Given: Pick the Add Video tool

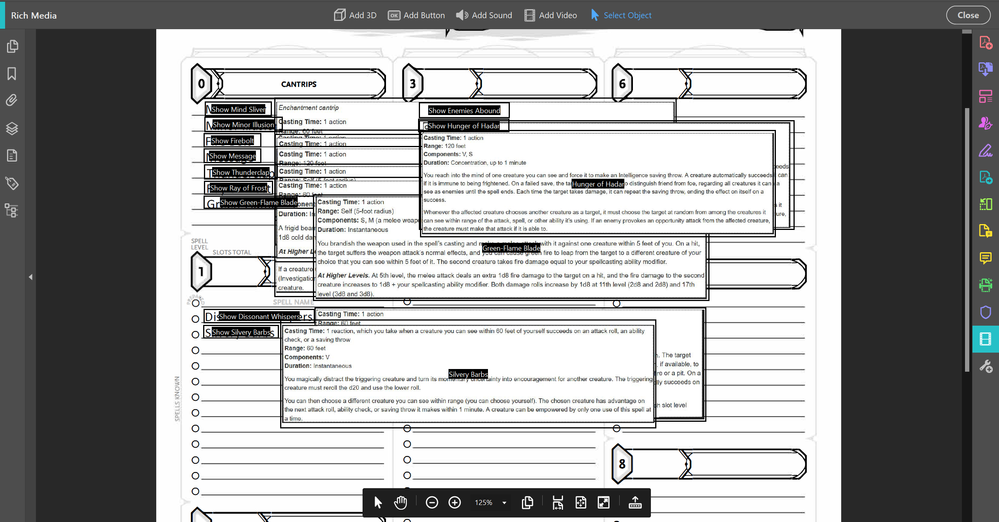Looking at the screenshot, I should [x=550, y=15].
